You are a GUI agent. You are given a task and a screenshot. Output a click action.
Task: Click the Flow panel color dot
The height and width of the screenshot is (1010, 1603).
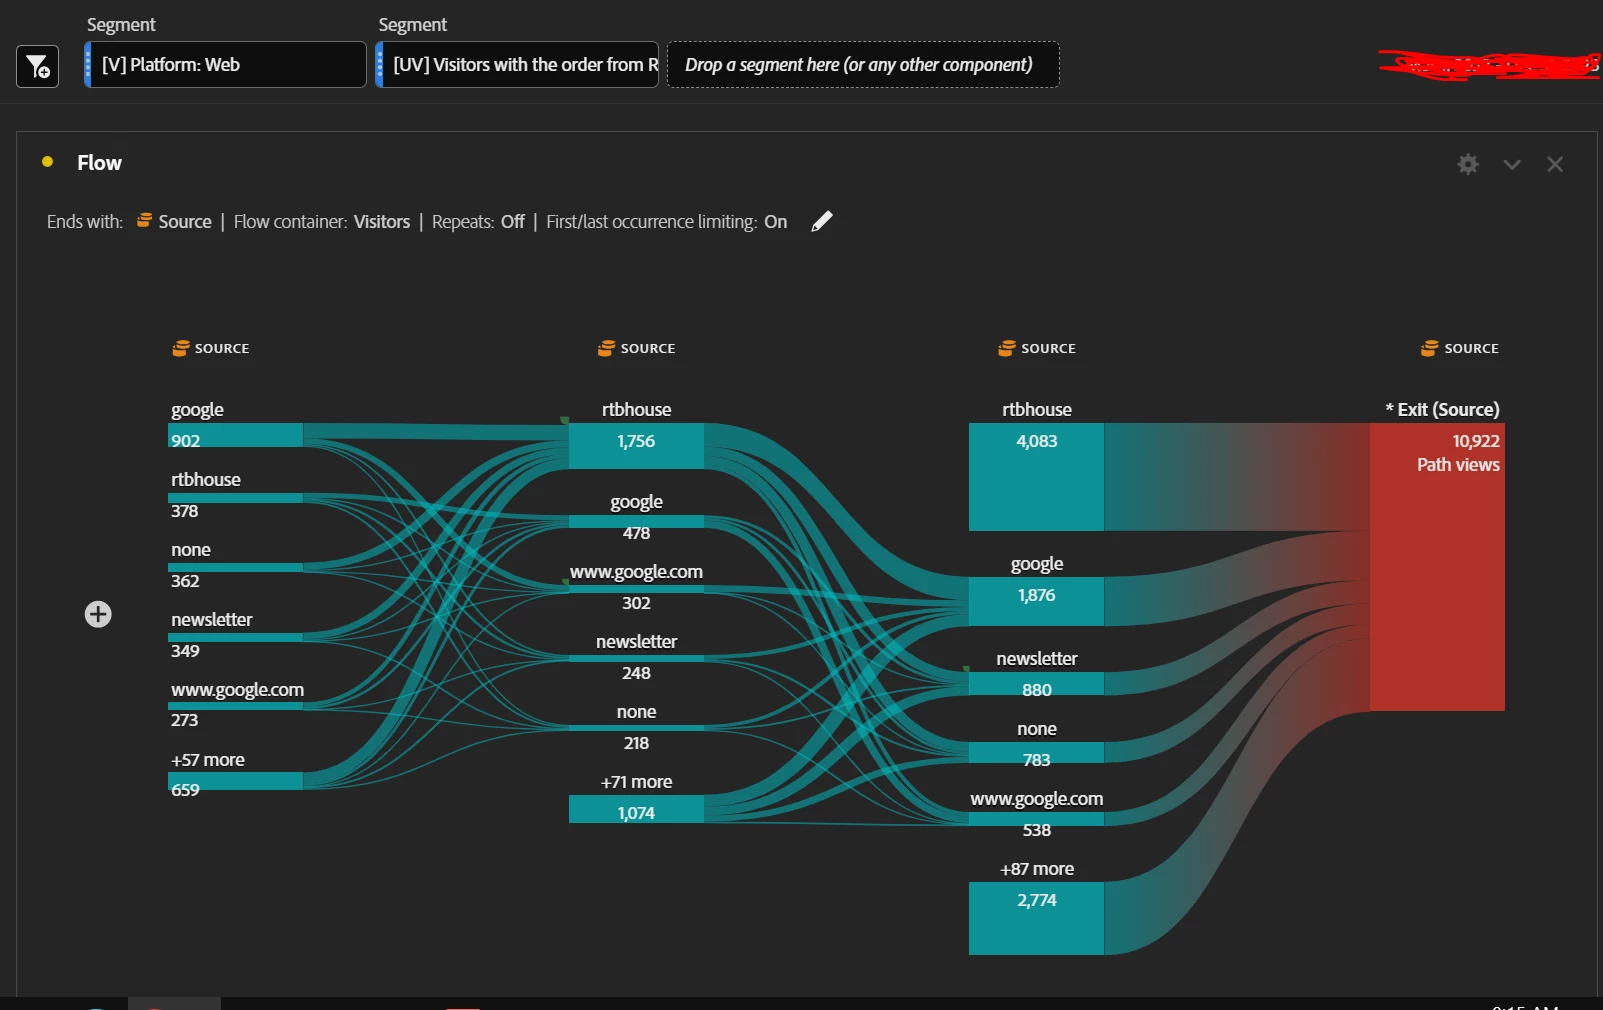tap(47, 161)
